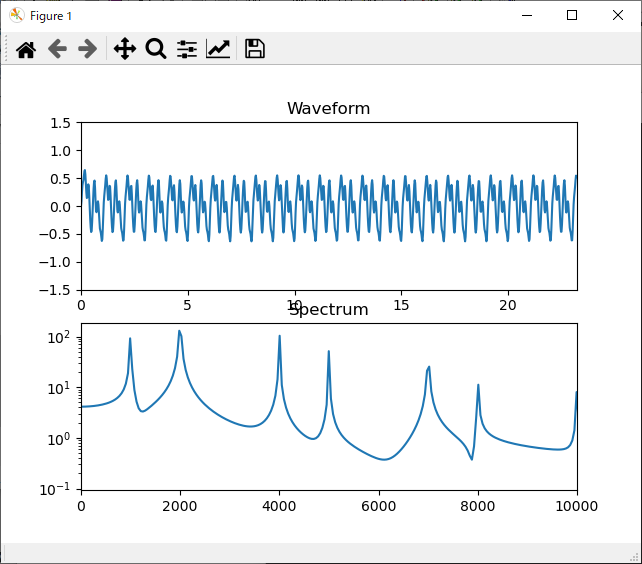
Task: Click the Home reset view icon
Action: click(26, 49)
